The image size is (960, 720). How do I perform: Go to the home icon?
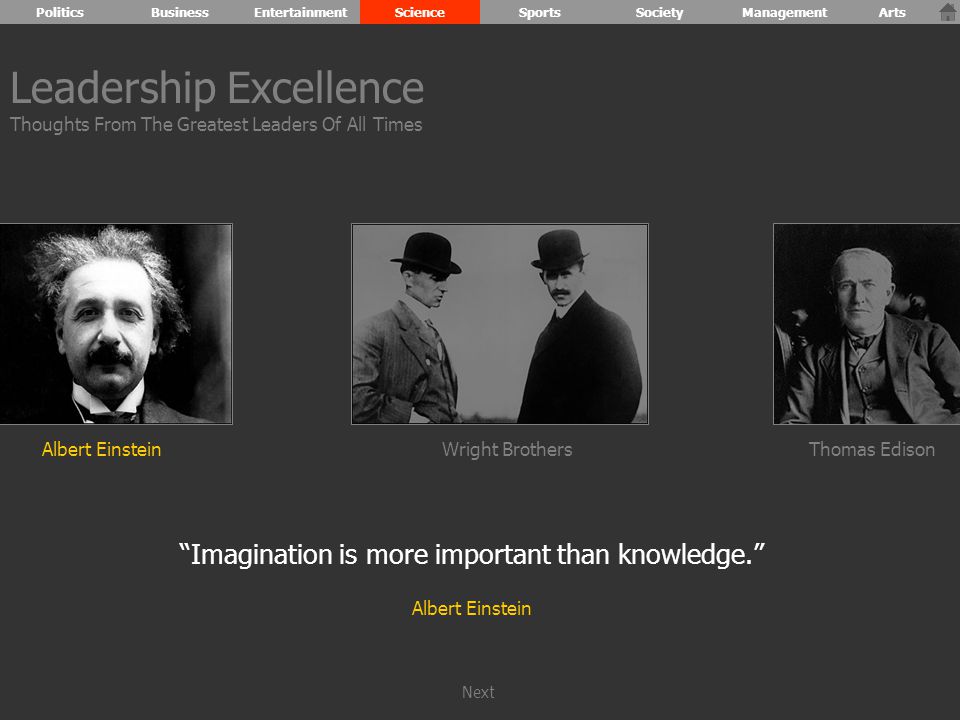[x=948, y=12]
